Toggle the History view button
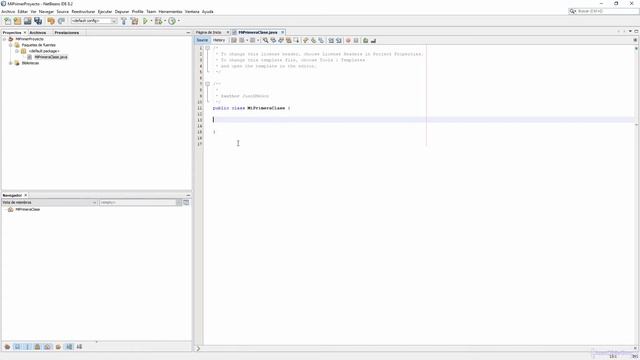The height and width of the screenshot is (360, 640). [219, 40]
